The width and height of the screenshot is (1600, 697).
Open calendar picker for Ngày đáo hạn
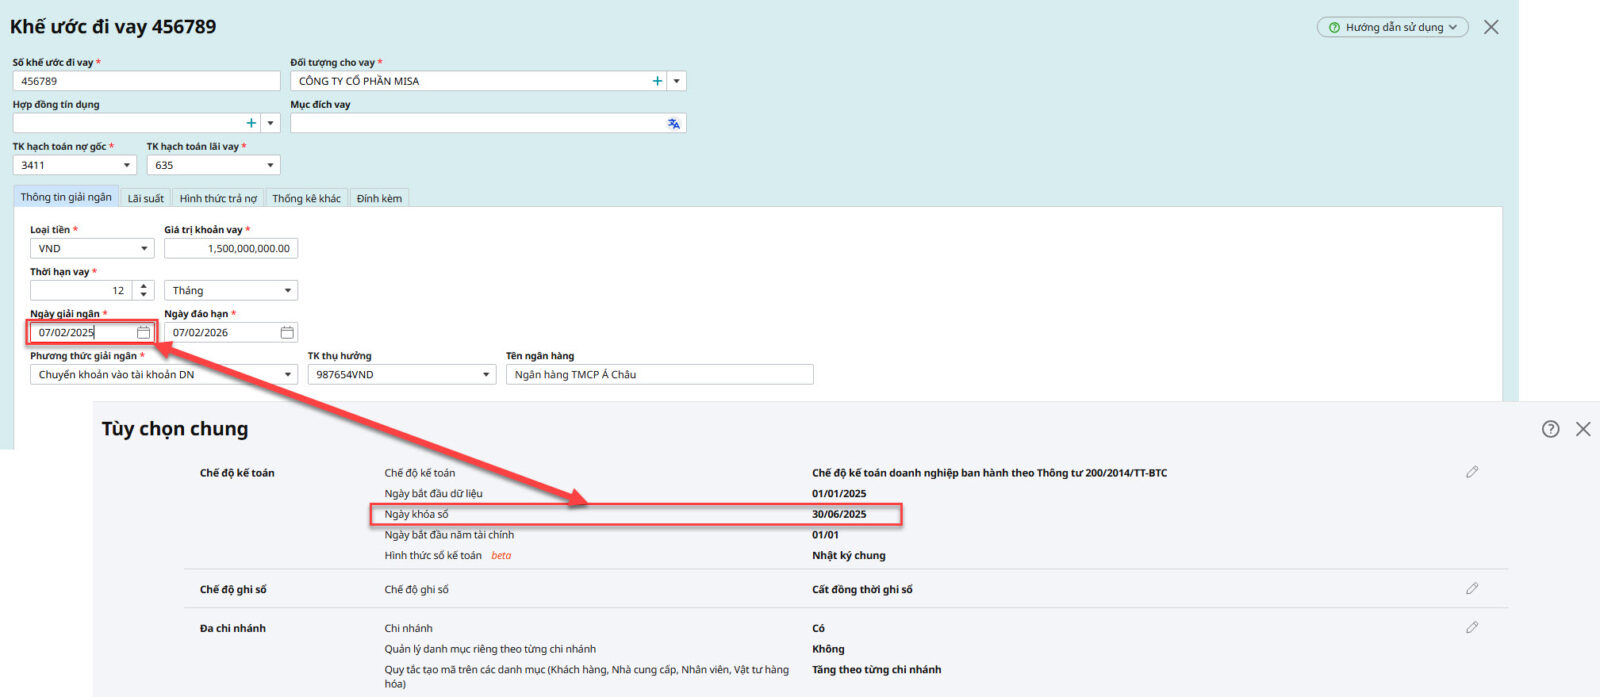click(287, 332)
